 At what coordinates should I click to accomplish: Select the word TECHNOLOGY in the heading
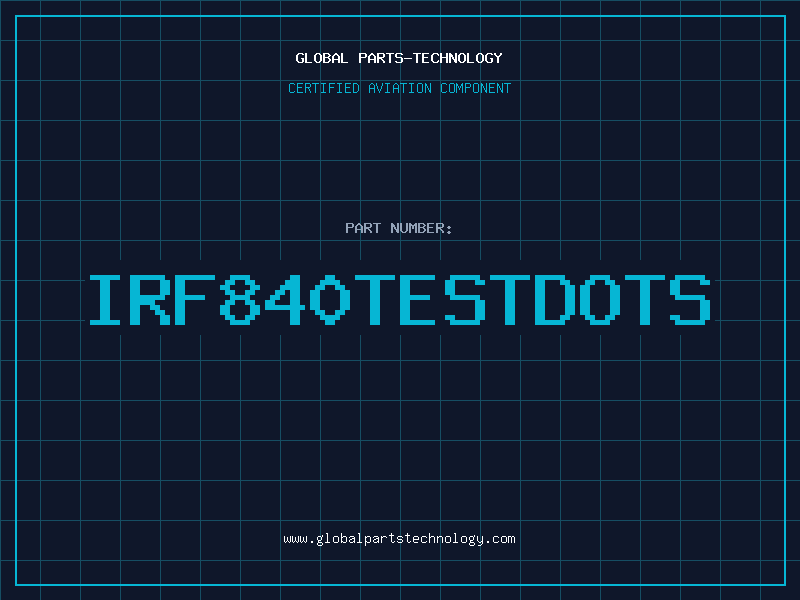[458, 58]
